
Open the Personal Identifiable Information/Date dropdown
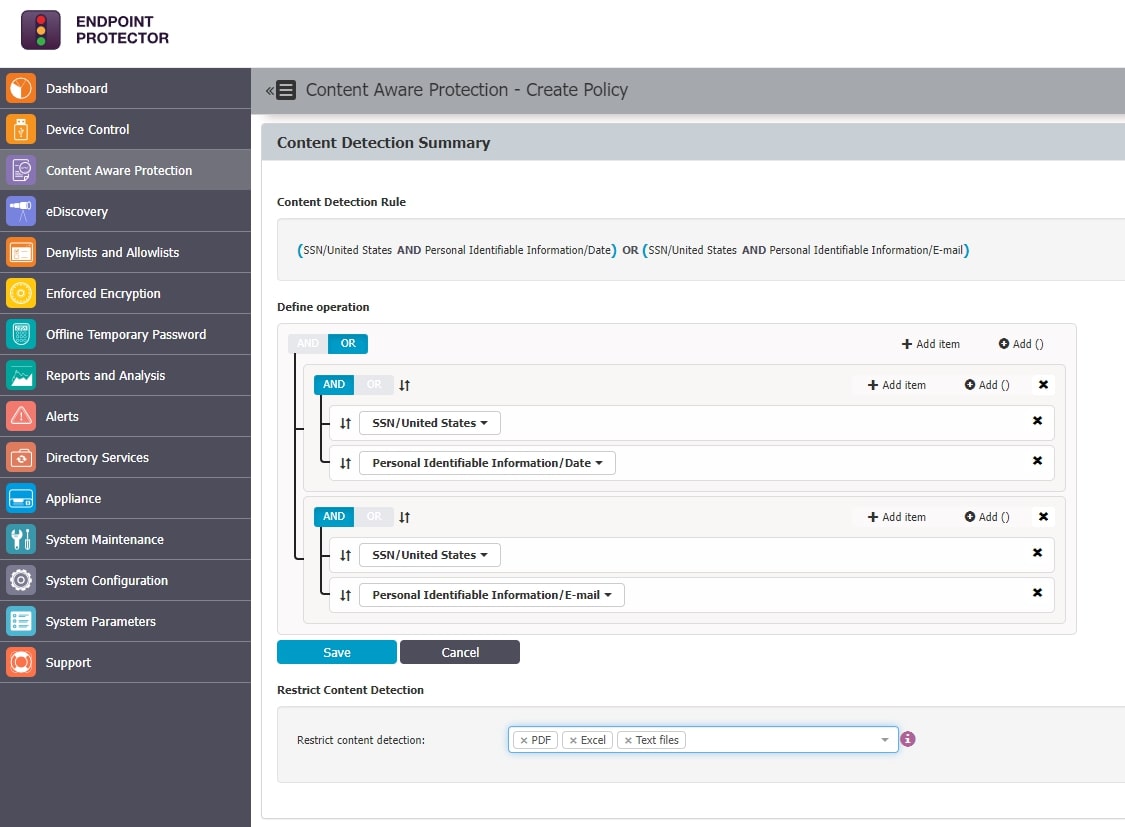487,462
